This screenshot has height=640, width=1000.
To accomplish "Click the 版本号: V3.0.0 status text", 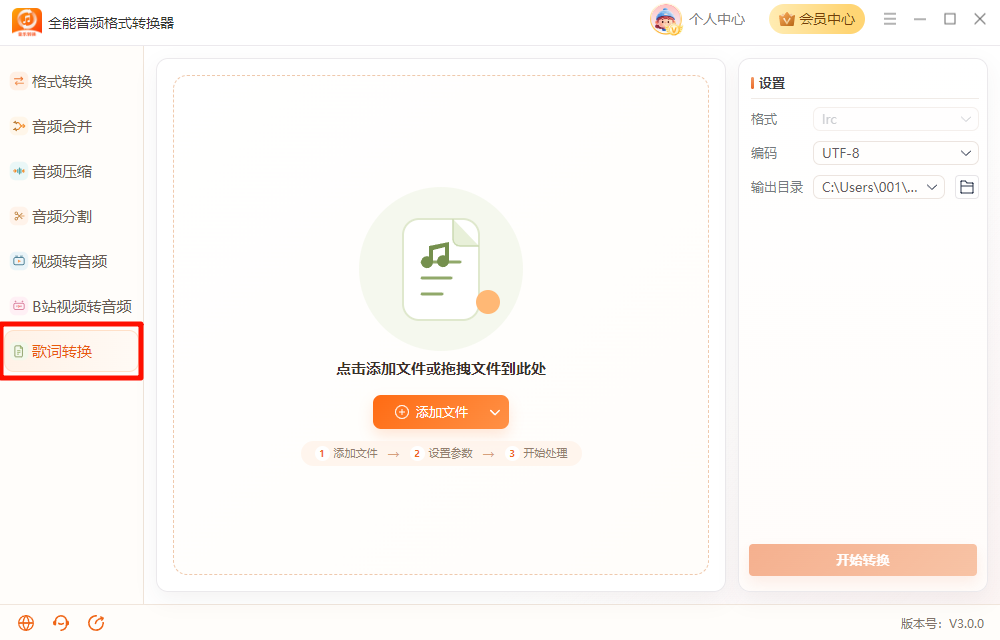I will 942,623.
